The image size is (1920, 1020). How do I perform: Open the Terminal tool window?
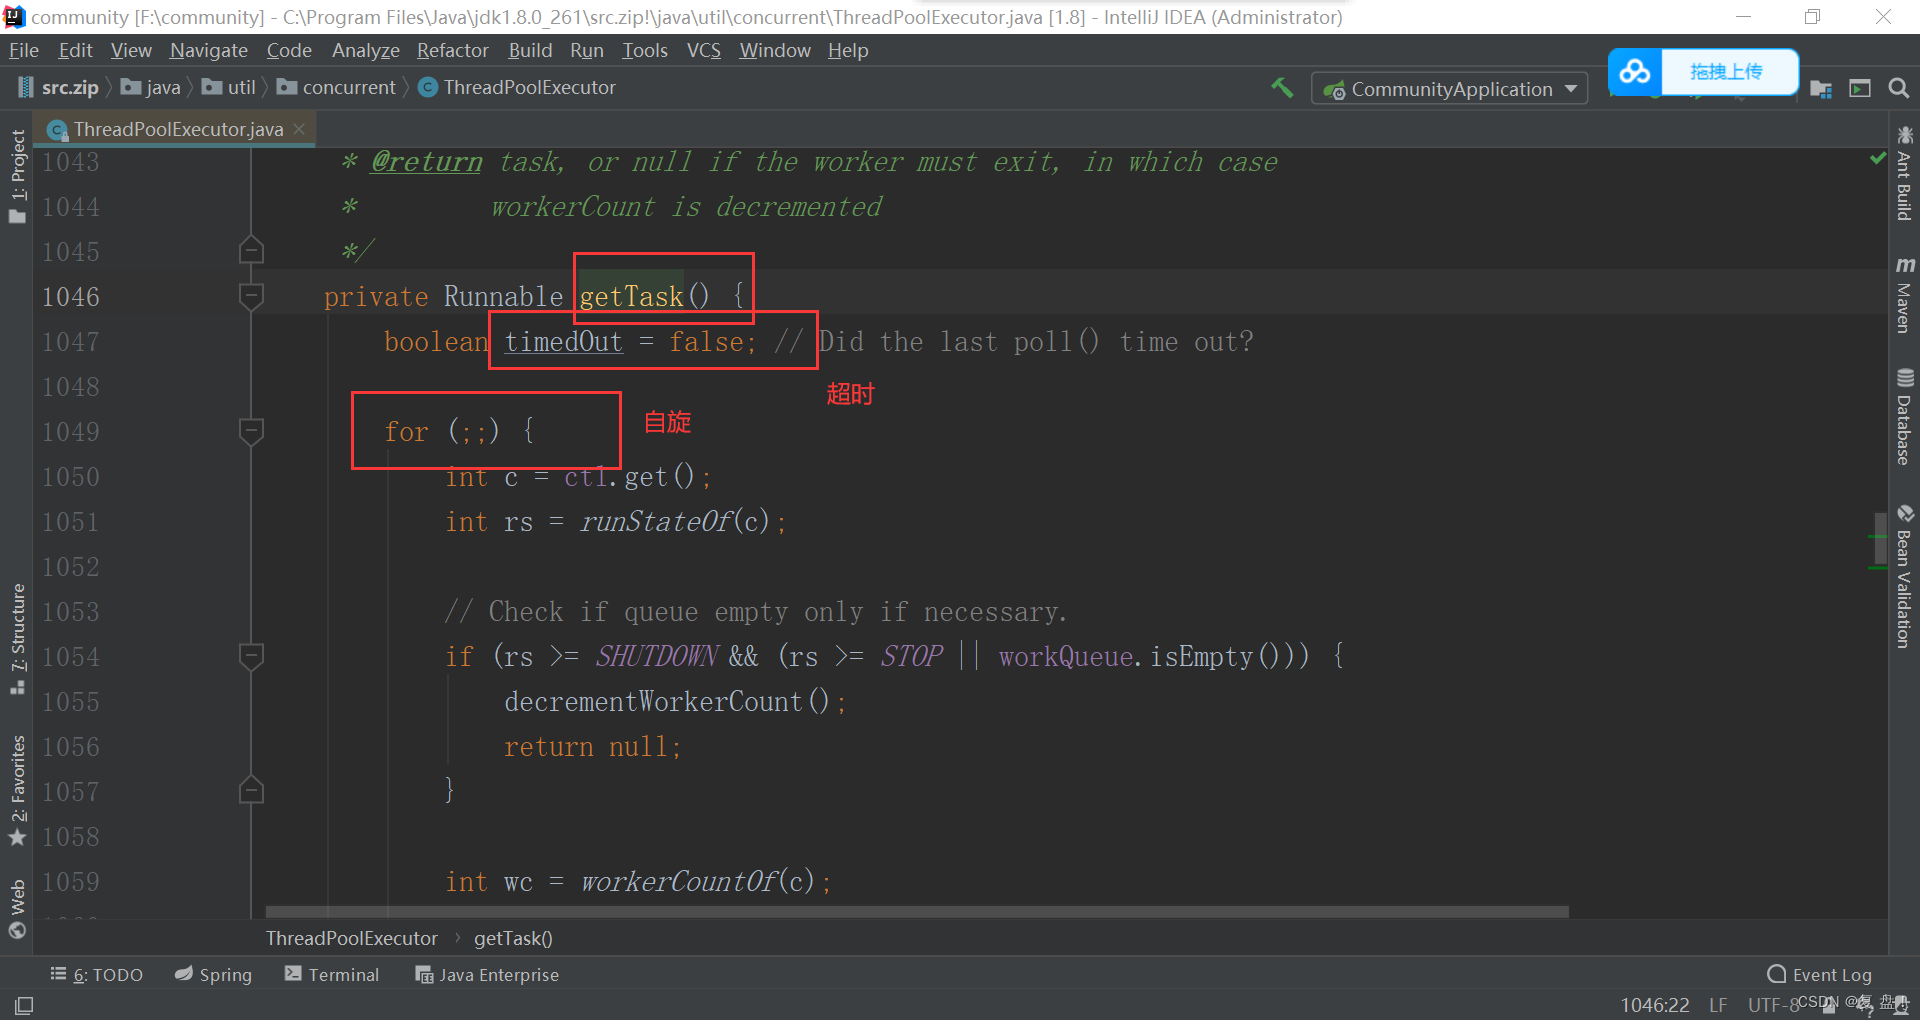332,975
